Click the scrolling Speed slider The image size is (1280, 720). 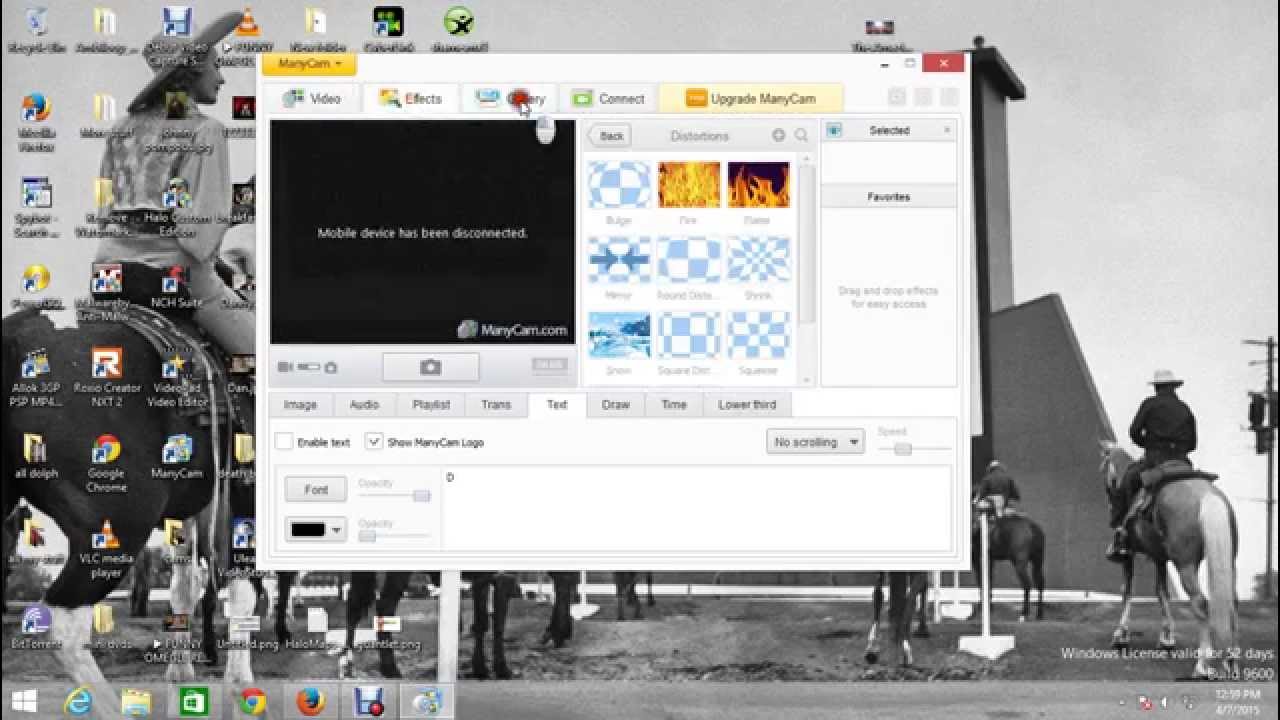pos(915,449)
